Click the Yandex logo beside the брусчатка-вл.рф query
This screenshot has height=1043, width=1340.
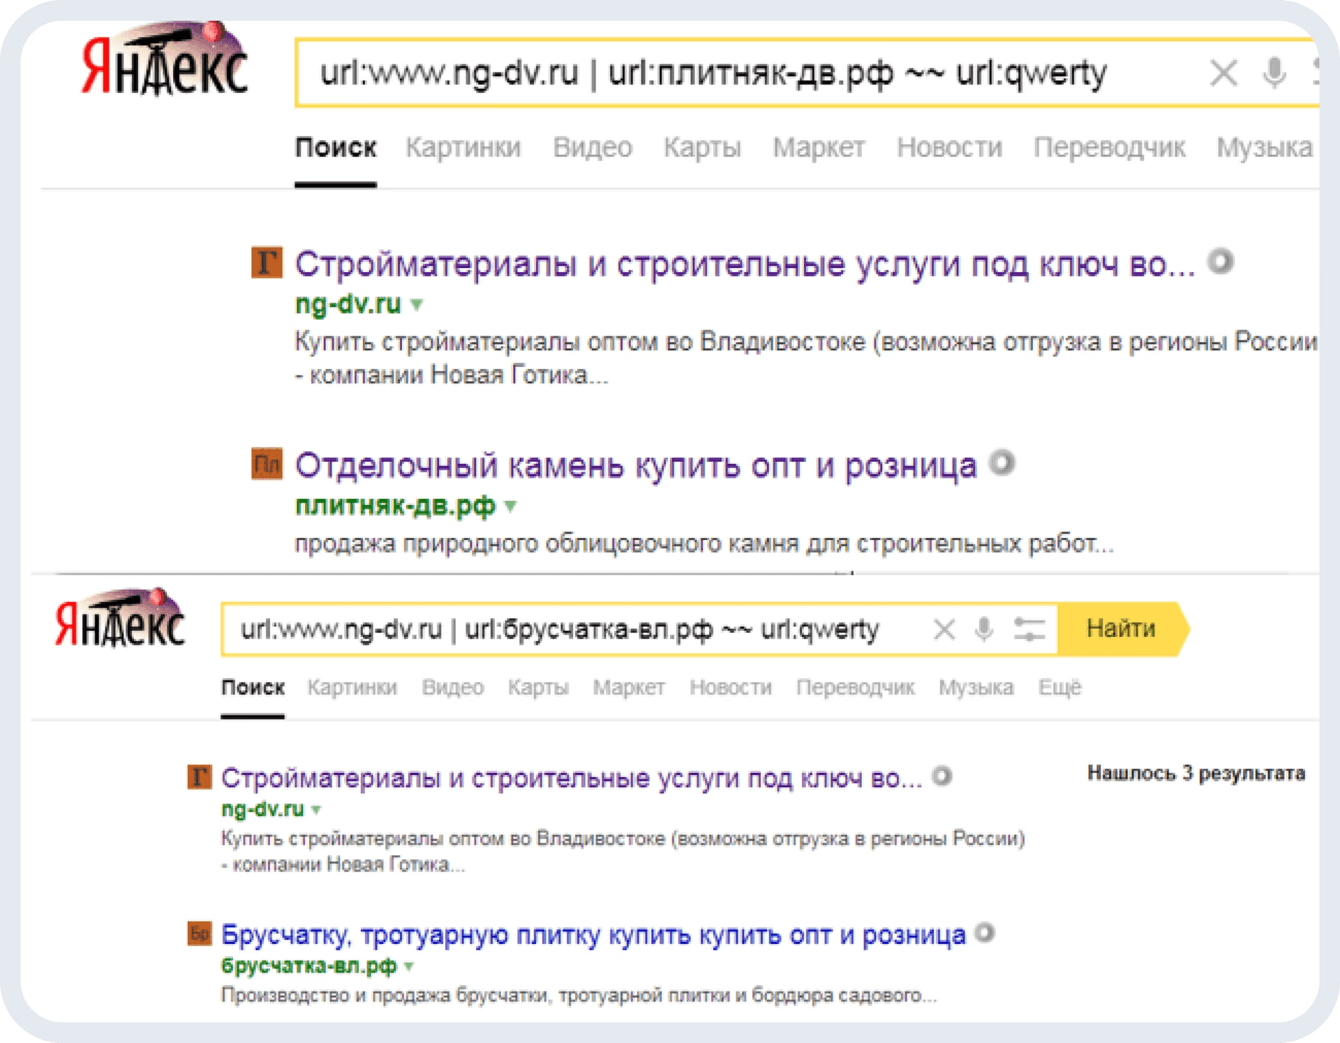click(121, 620)
